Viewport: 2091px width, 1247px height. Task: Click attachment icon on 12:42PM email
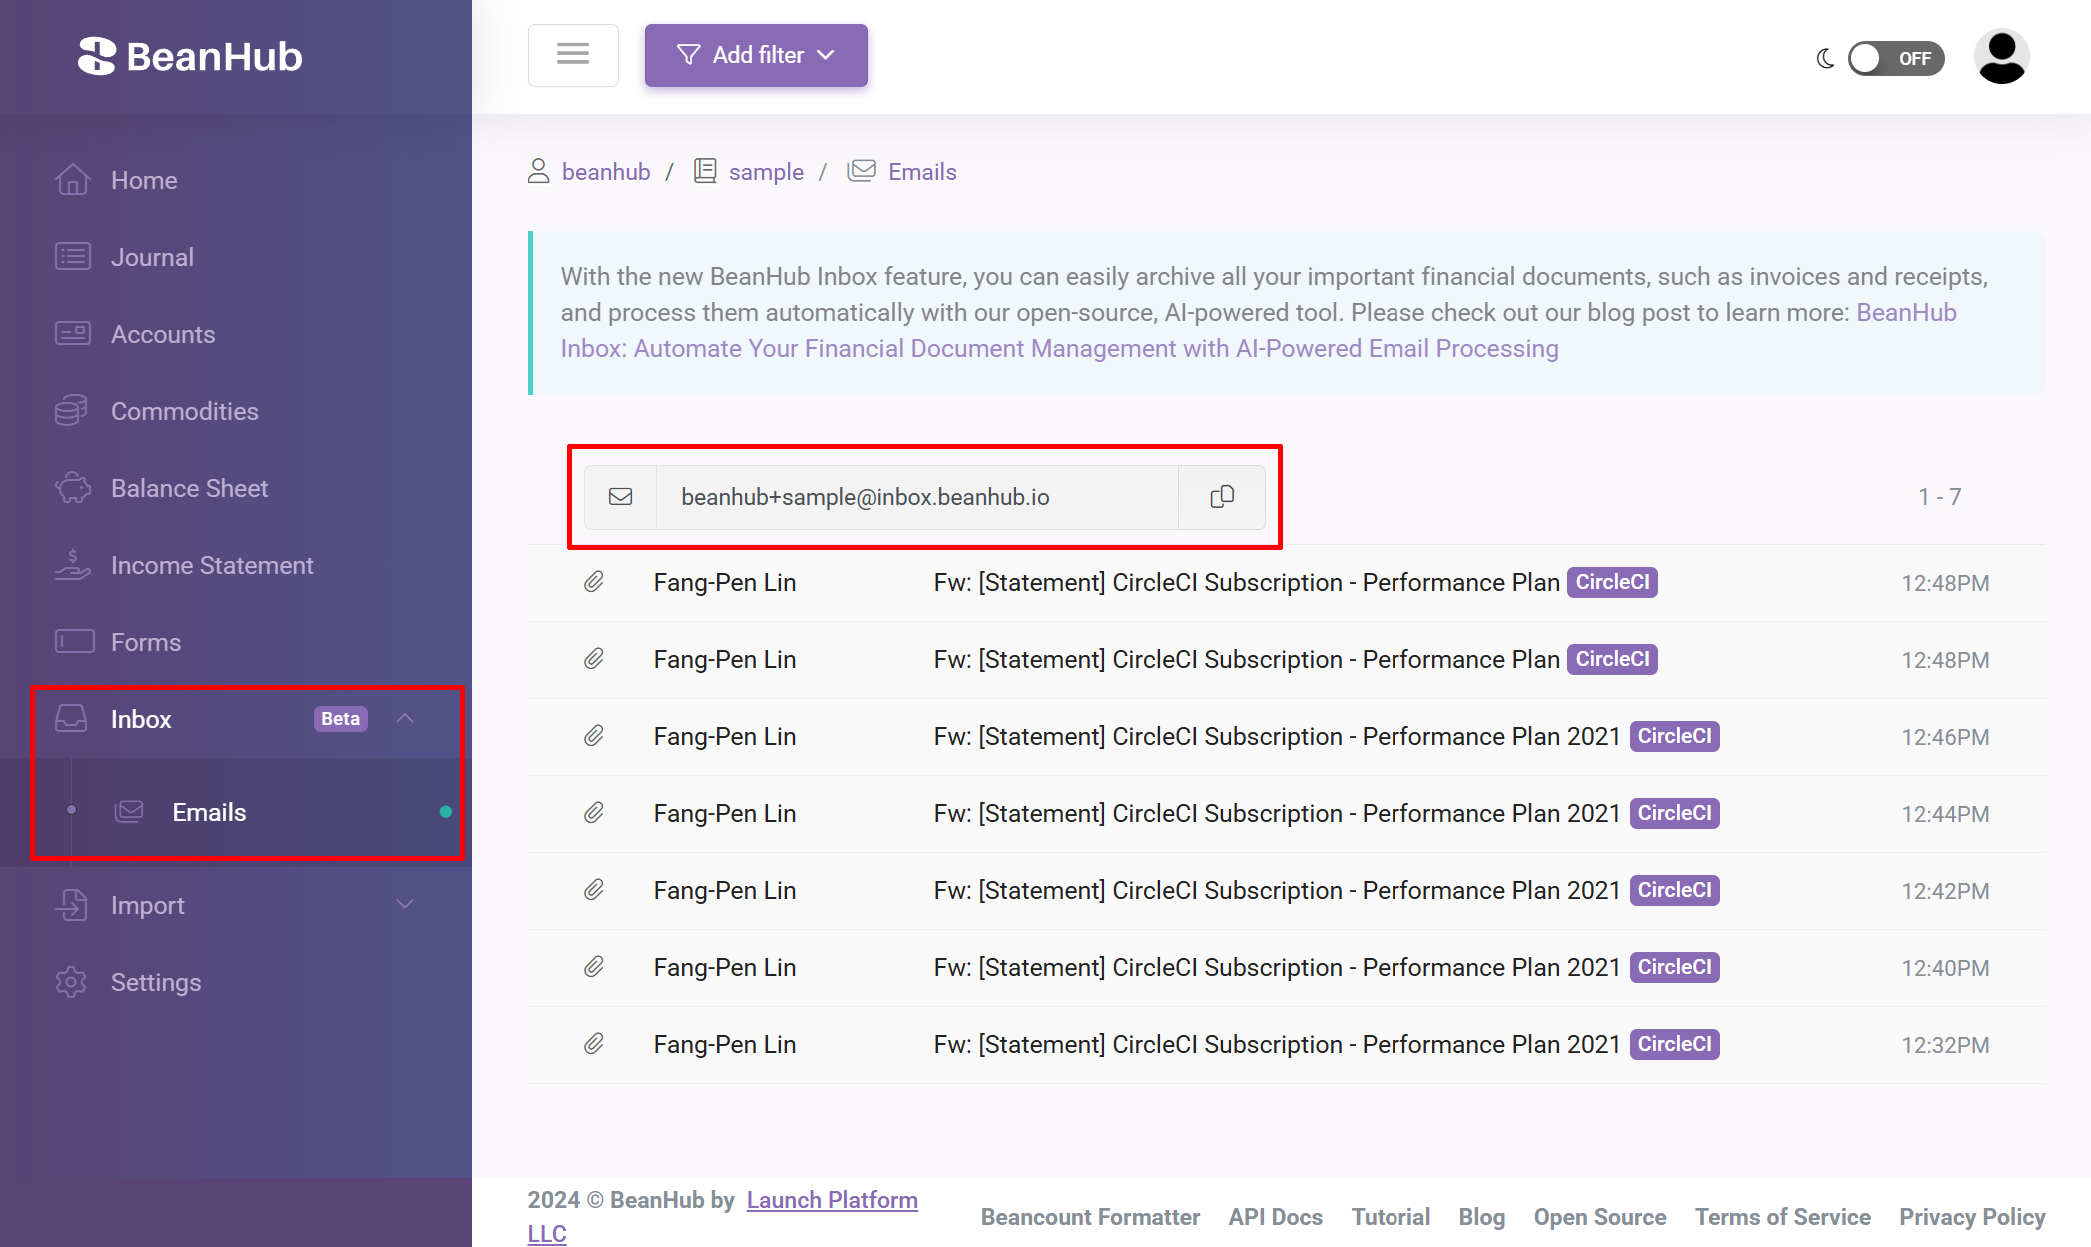(x=594, y=890)
